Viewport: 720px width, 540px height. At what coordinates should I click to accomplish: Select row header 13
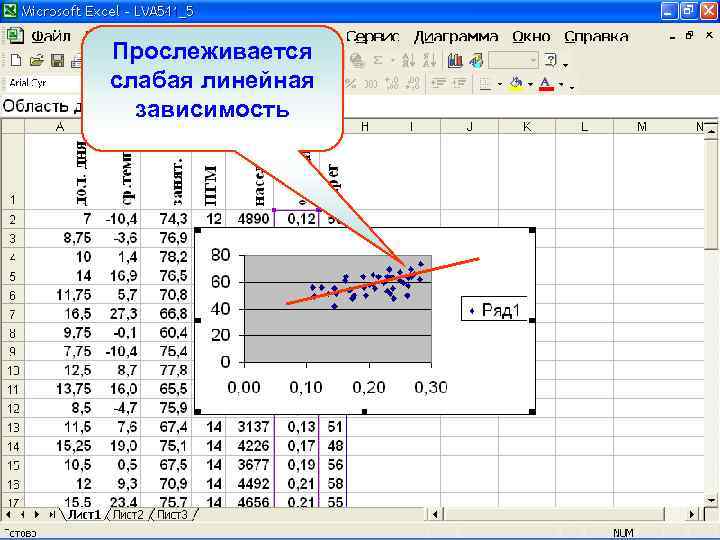(12, 427)
